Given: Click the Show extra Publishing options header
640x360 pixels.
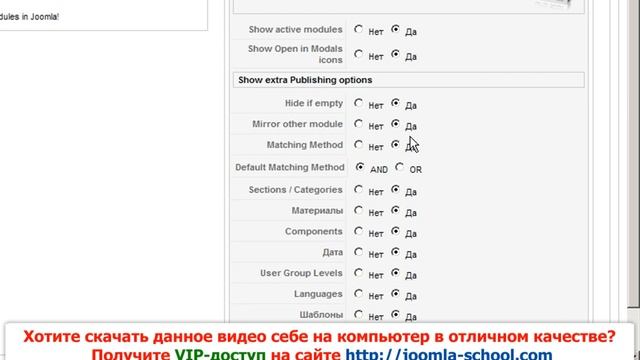Looking at the screenshot, I should point(409,80).
